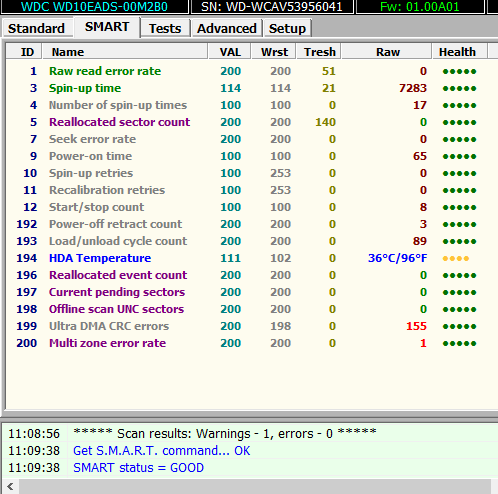Click the yellow health dots for HDA Temperature

[456, 258]
